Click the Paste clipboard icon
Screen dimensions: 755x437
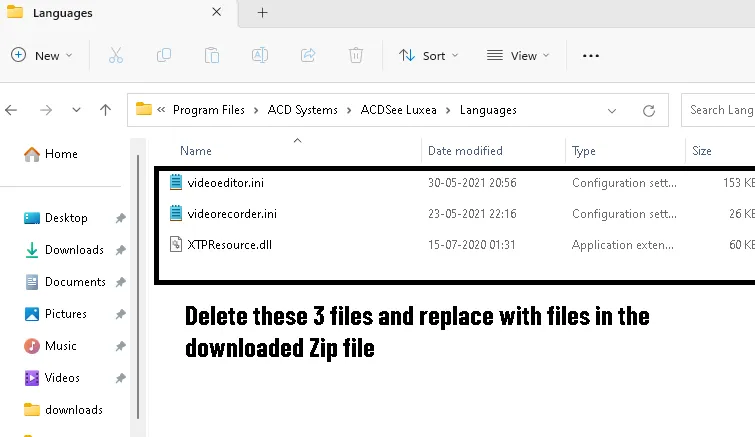[x=211, y=56]
